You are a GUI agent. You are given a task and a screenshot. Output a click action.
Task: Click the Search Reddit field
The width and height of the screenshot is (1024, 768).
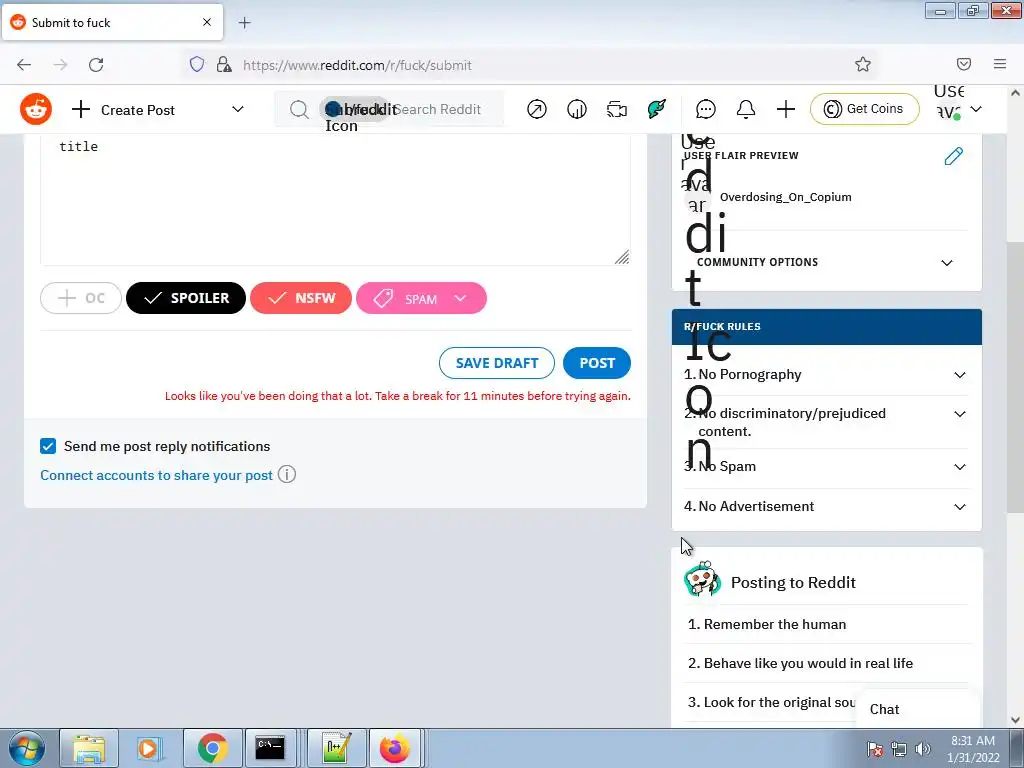pos(389,109)
